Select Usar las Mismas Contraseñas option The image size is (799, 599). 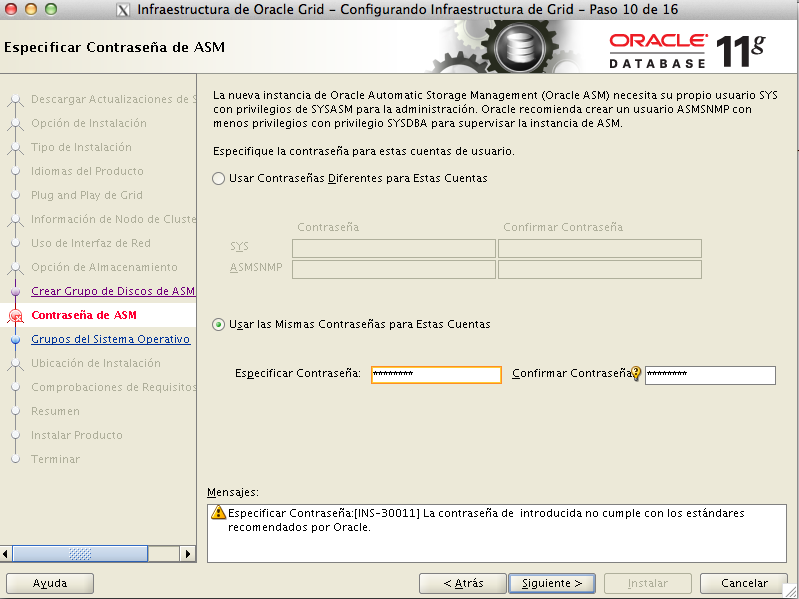coord(219,324)
